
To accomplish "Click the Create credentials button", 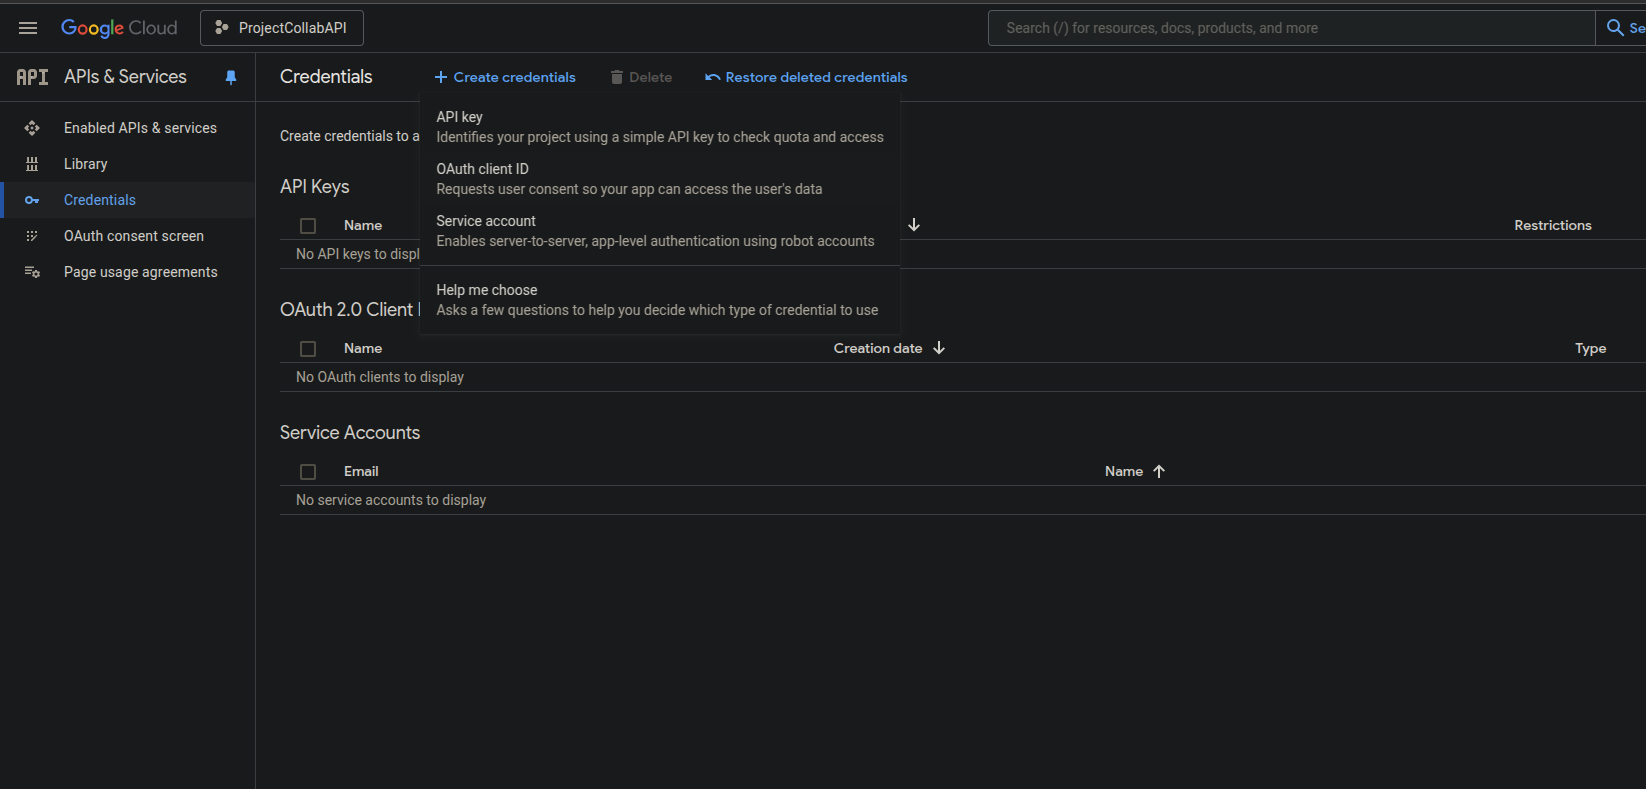I will coord(505,77).
